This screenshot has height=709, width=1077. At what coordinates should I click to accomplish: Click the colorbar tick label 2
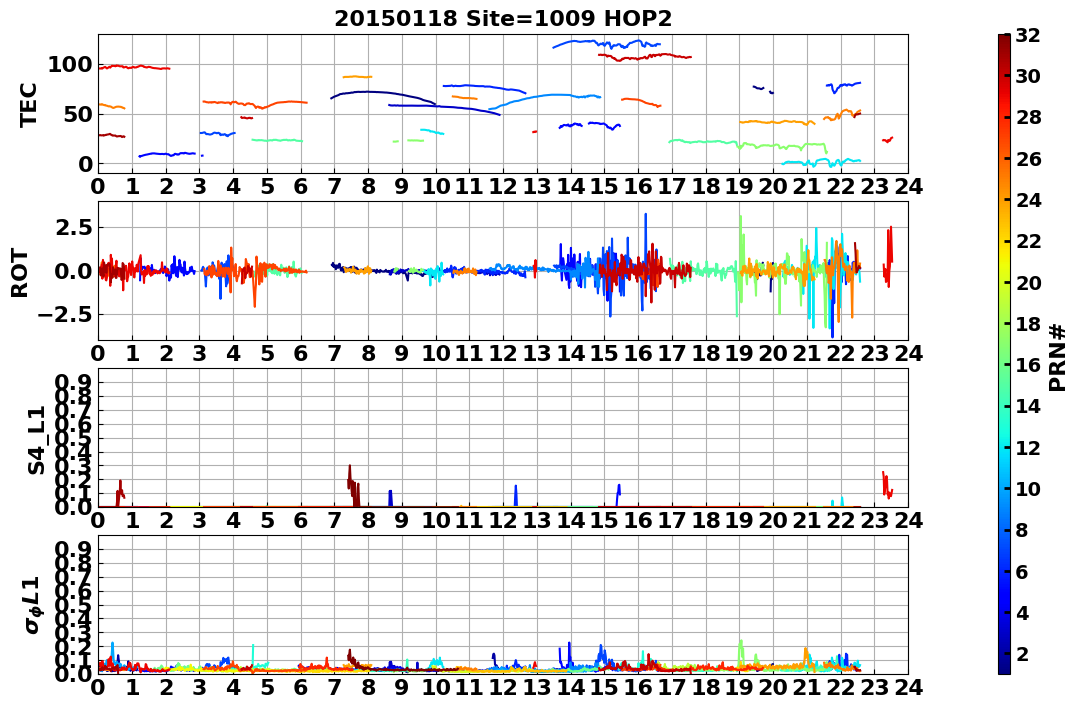(x=1022, y=653)
